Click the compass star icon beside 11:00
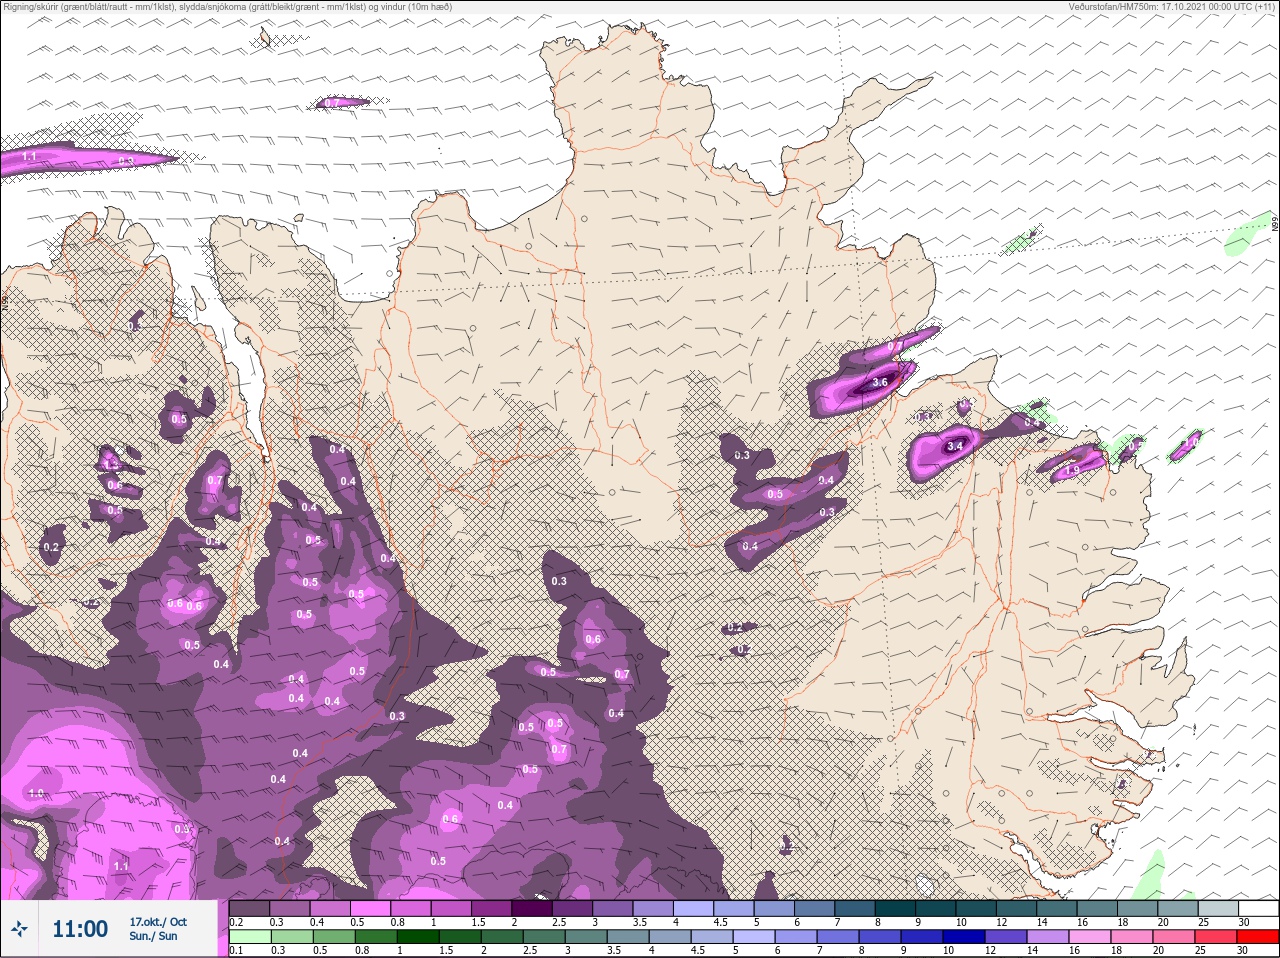This screenshot has height=958, width=1280. pyautogui.click(x=19, y=930)
